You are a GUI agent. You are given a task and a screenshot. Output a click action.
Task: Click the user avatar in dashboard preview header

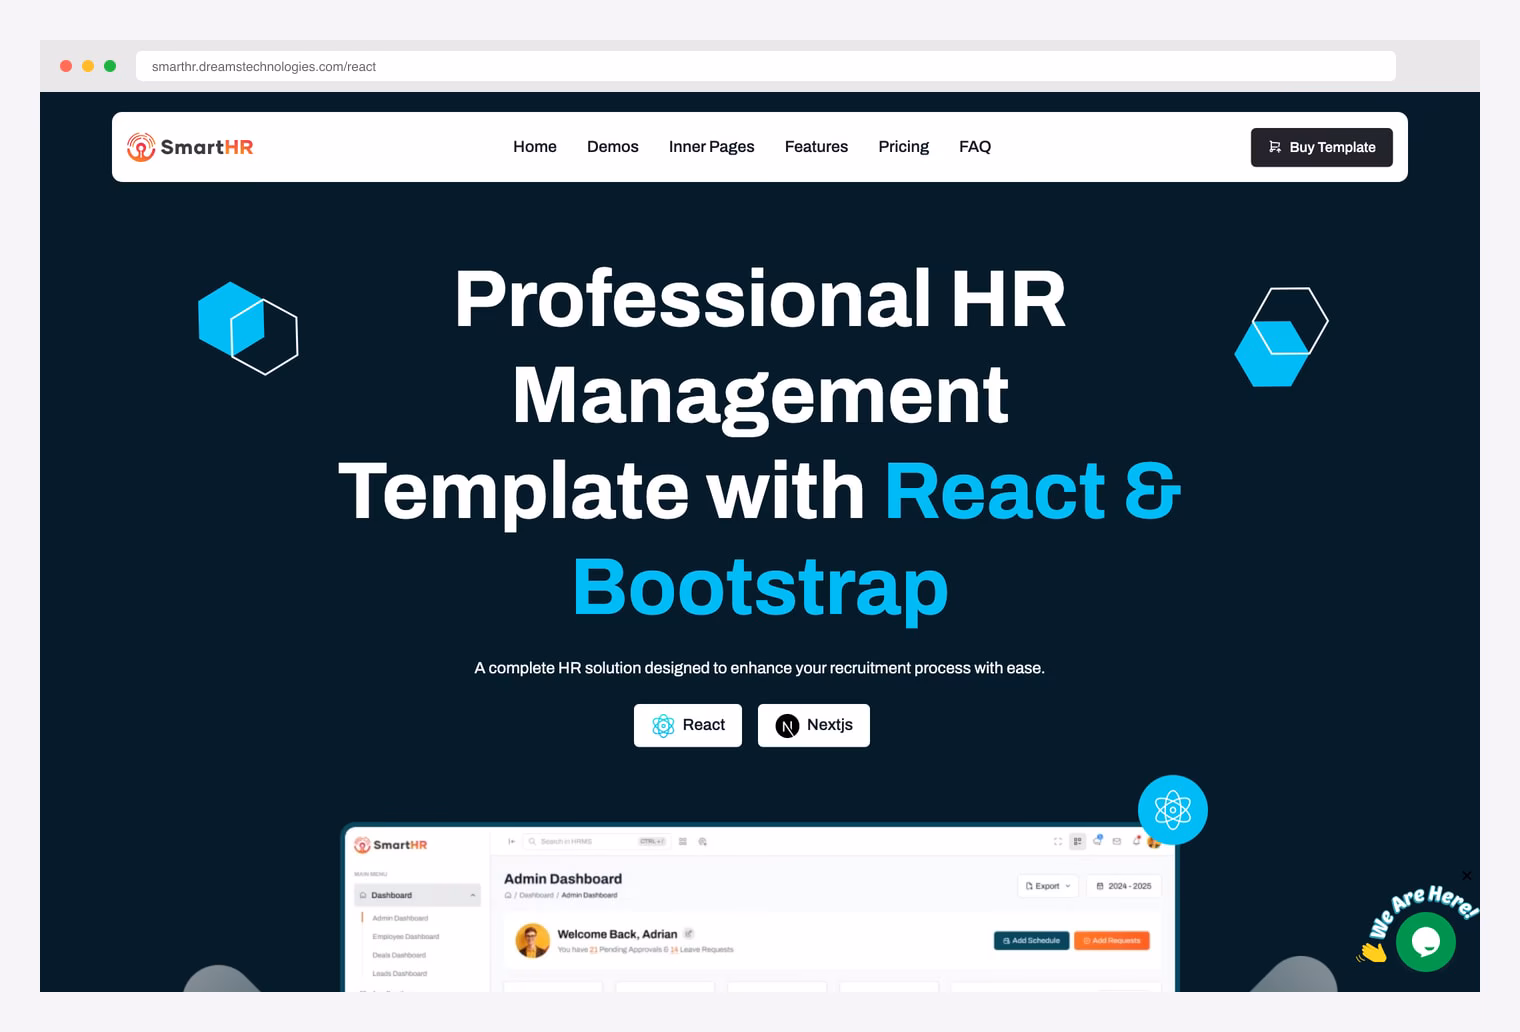click(1154, 842)
